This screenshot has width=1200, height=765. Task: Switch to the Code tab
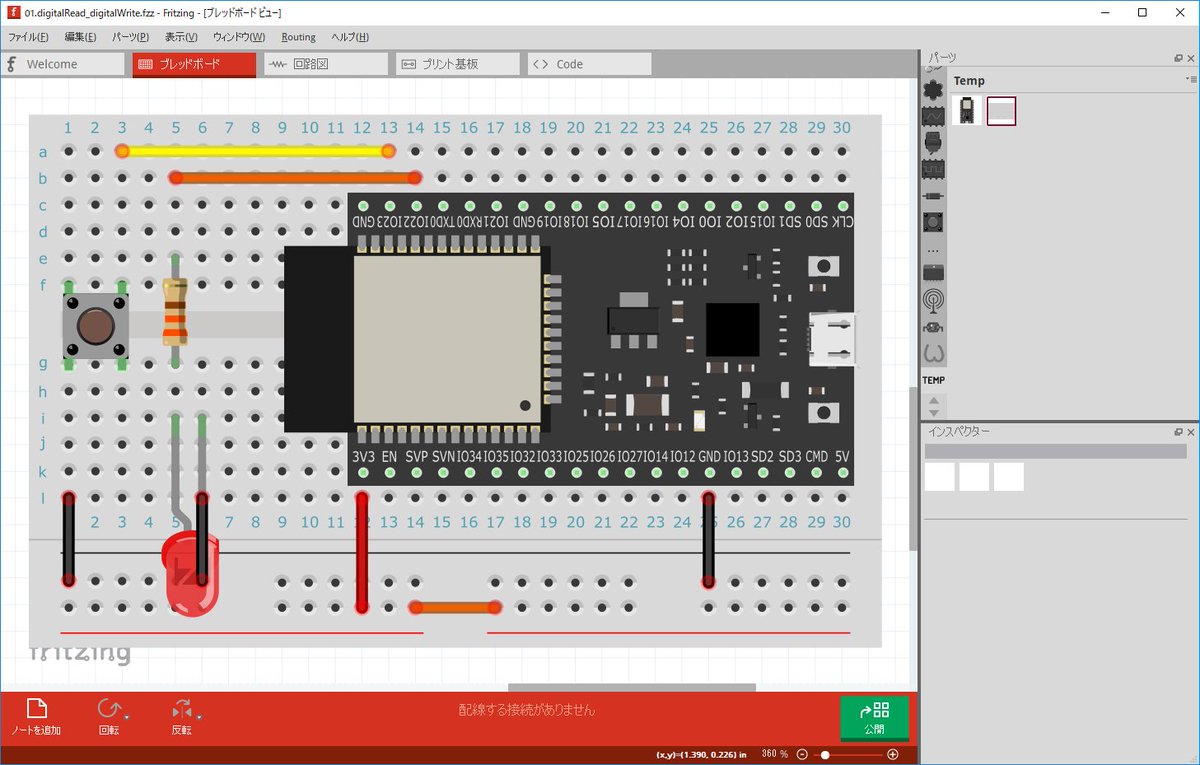click(x=590, y=64)
